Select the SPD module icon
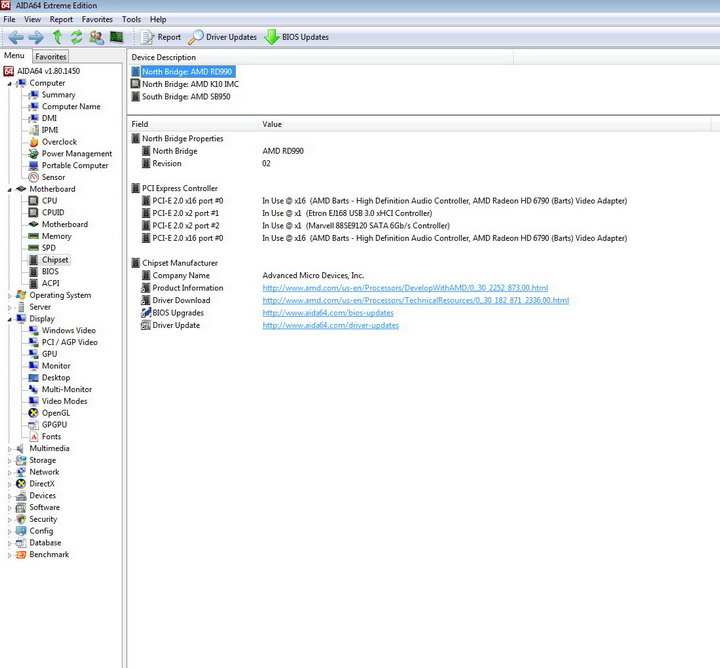Screen dimensions: 720x668 pos(33,248)
